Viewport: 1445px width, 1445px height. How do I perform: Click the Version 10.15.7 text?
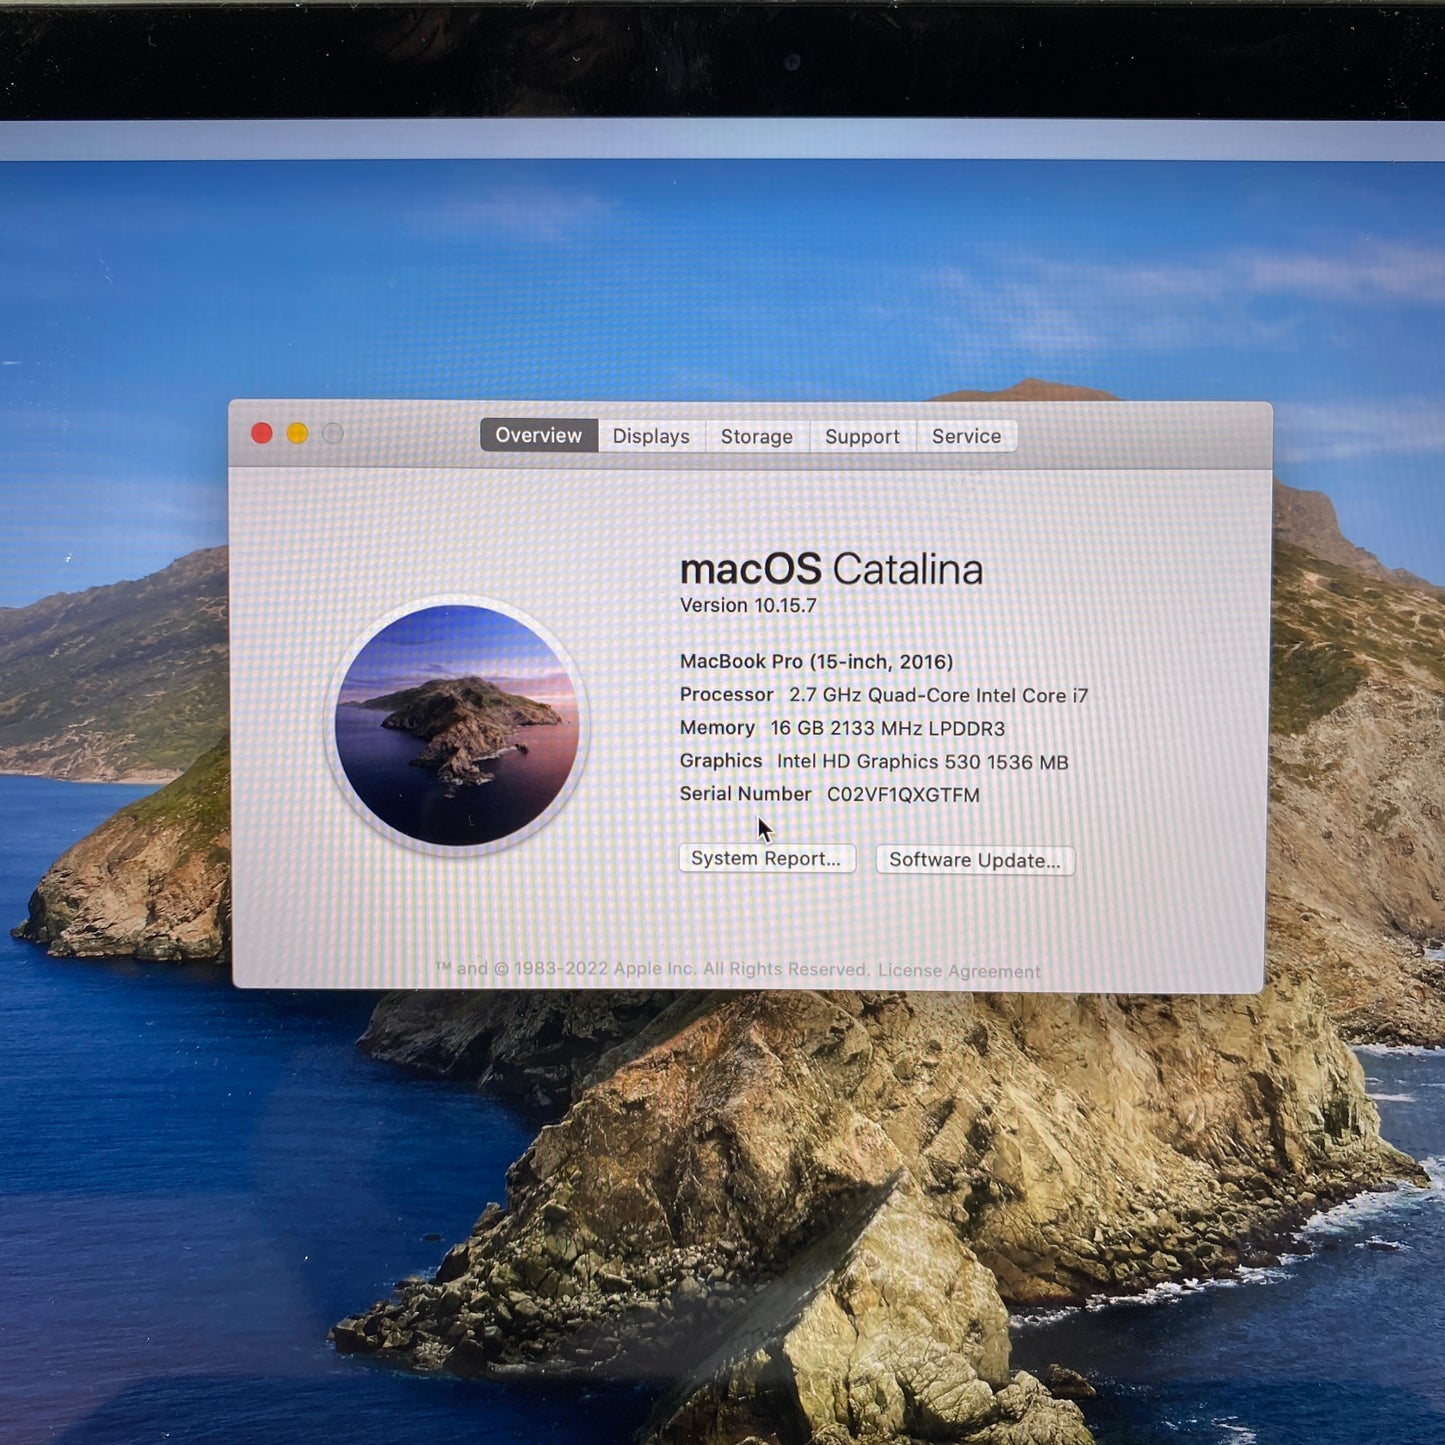[x=748, y=606]
